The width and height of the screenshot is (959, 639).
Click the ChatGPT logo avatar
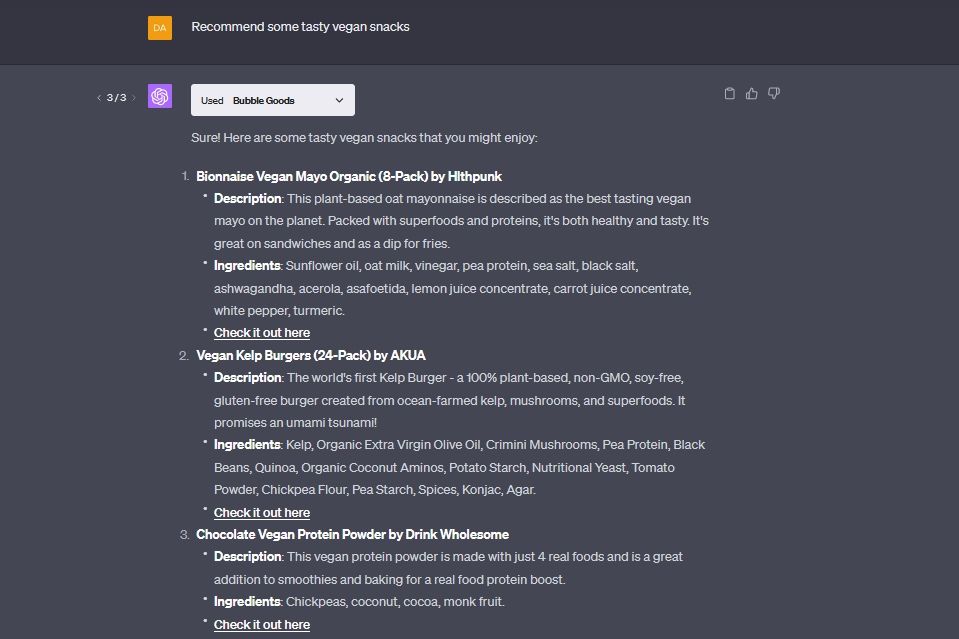coord(160,97)
